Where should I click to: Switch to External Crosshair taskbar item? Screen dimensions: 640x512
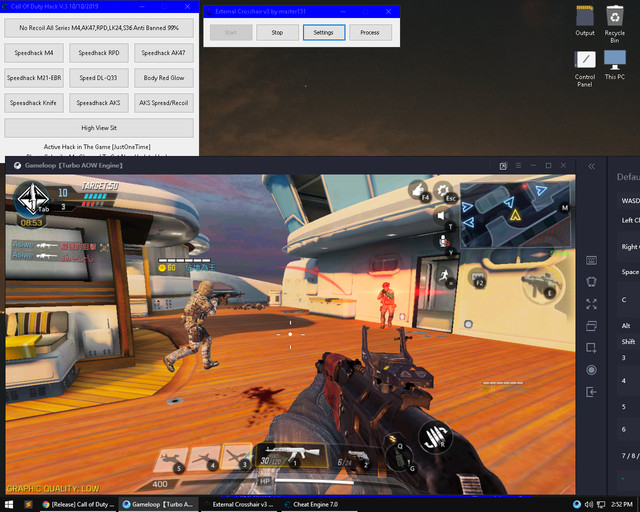pos(240,505)
